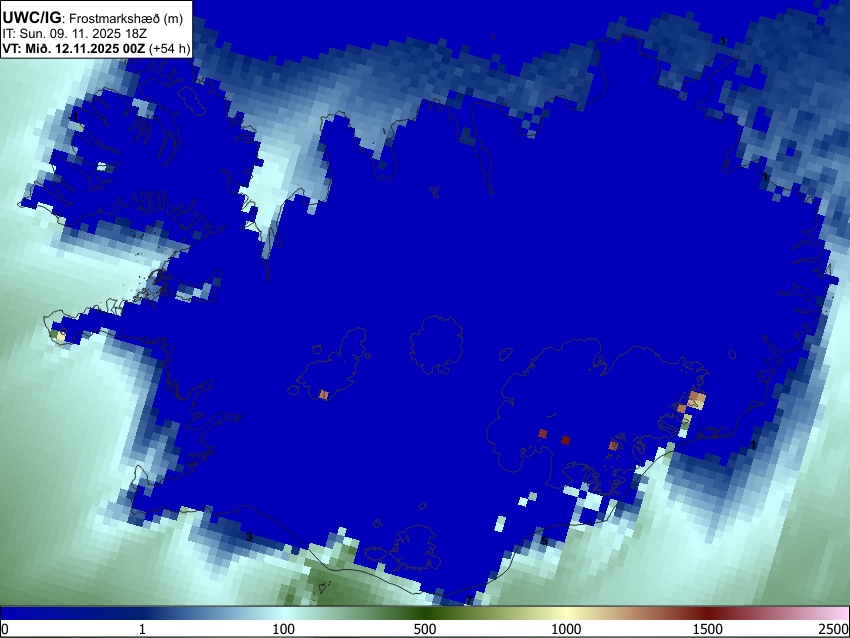This screenshot has width=850, height=638.
Task: Click the "UWC/IG: Frostmarkshæð (m)" title text
Action: (93, 18)
